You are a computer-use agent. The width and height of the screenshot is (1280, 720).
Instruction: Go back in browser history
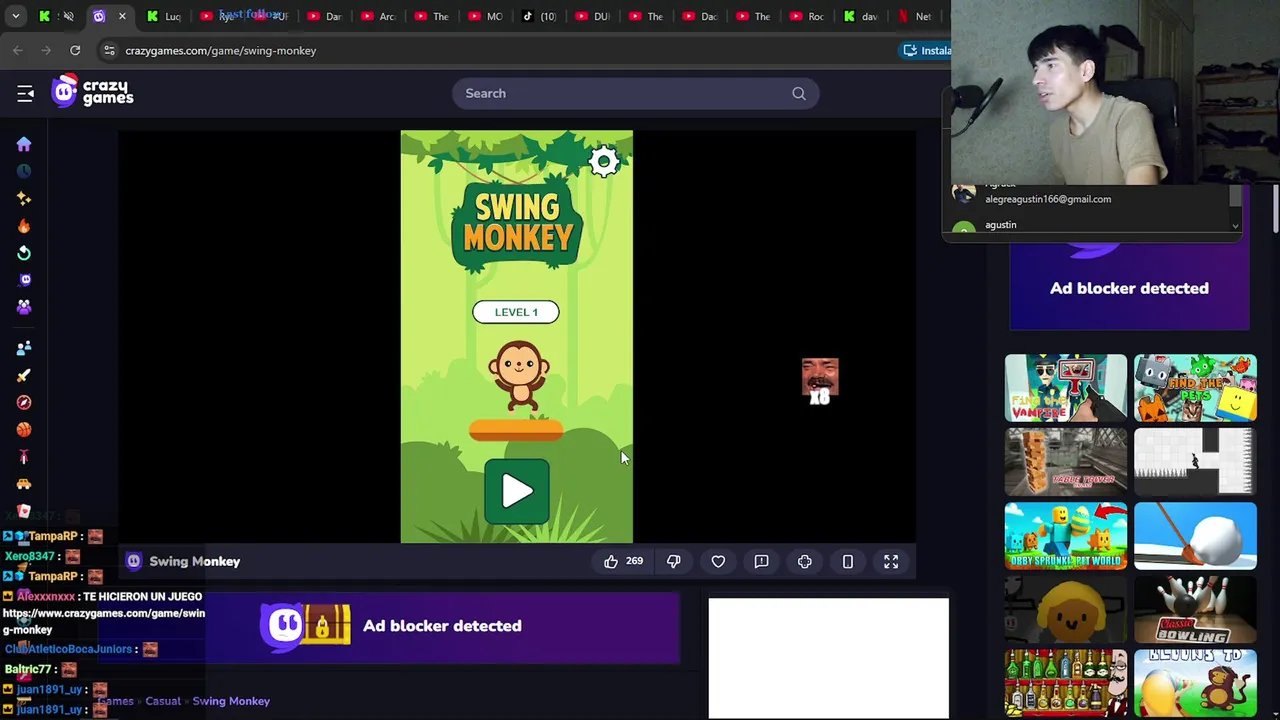click(18, 50)
